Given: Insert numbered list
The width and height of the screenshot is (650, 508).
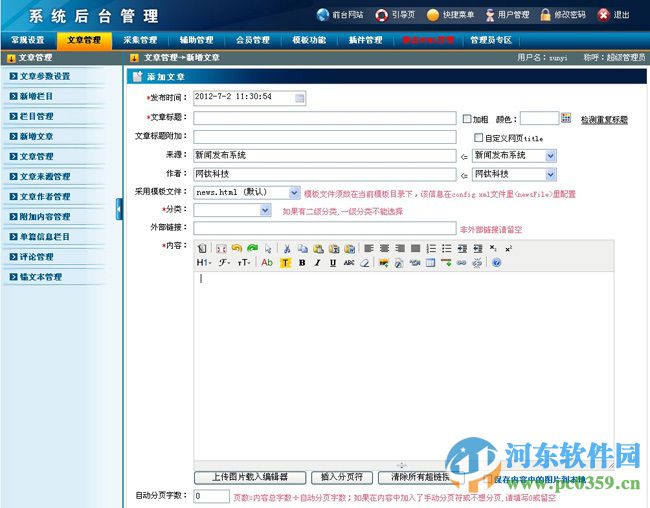Looking at the screenshot, I should click(431, 248).
